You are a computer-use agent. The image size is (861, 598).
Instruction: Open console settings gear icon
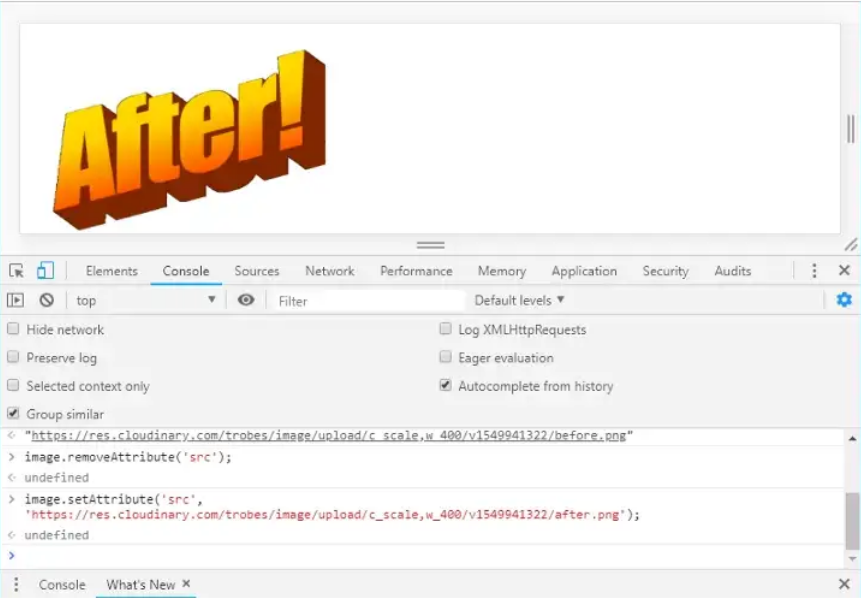click(x=844, y=300)
